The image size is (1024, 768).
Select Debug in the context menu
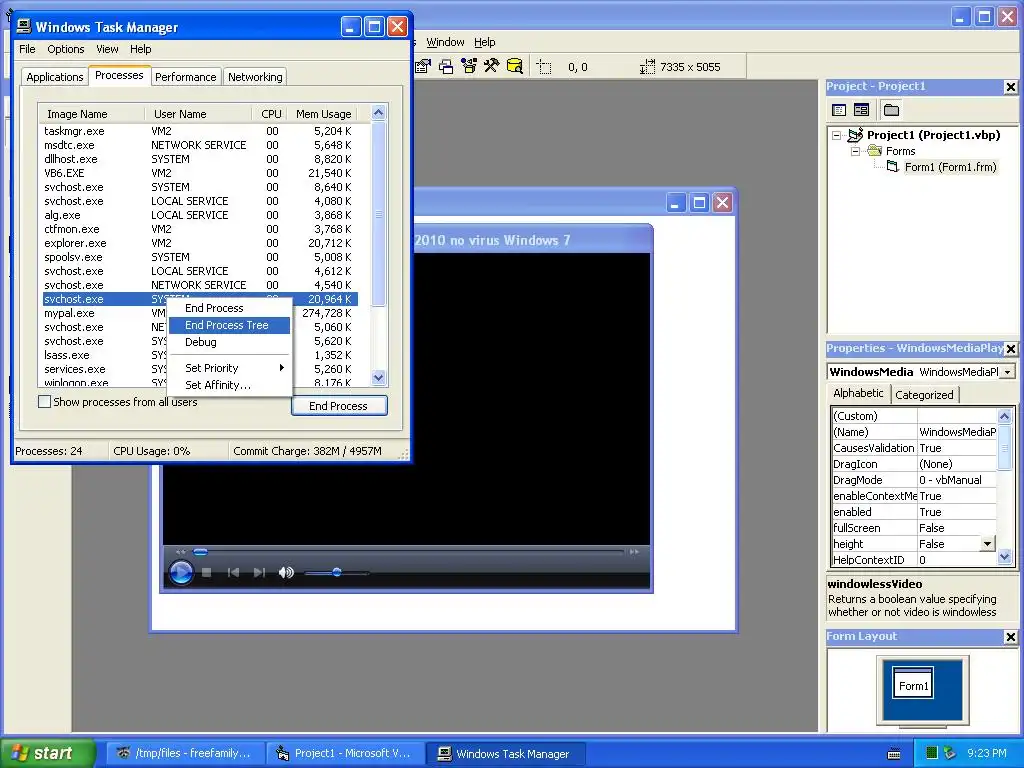[x=229, y=342]
